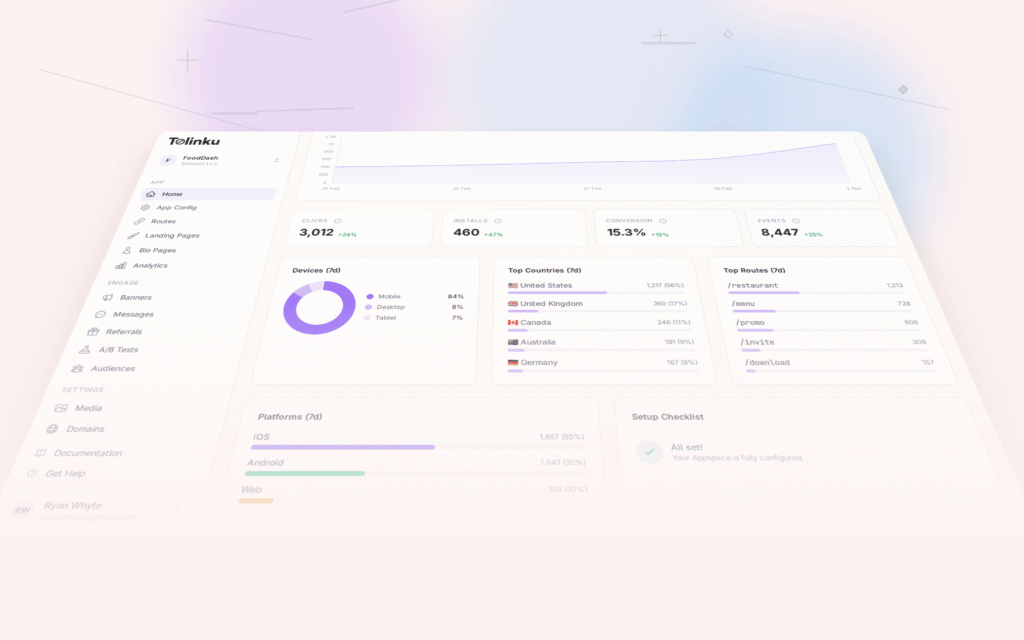Click the Mobile legend dot in Devices chart
The image size is (1024, 640).
coord(370,296)
